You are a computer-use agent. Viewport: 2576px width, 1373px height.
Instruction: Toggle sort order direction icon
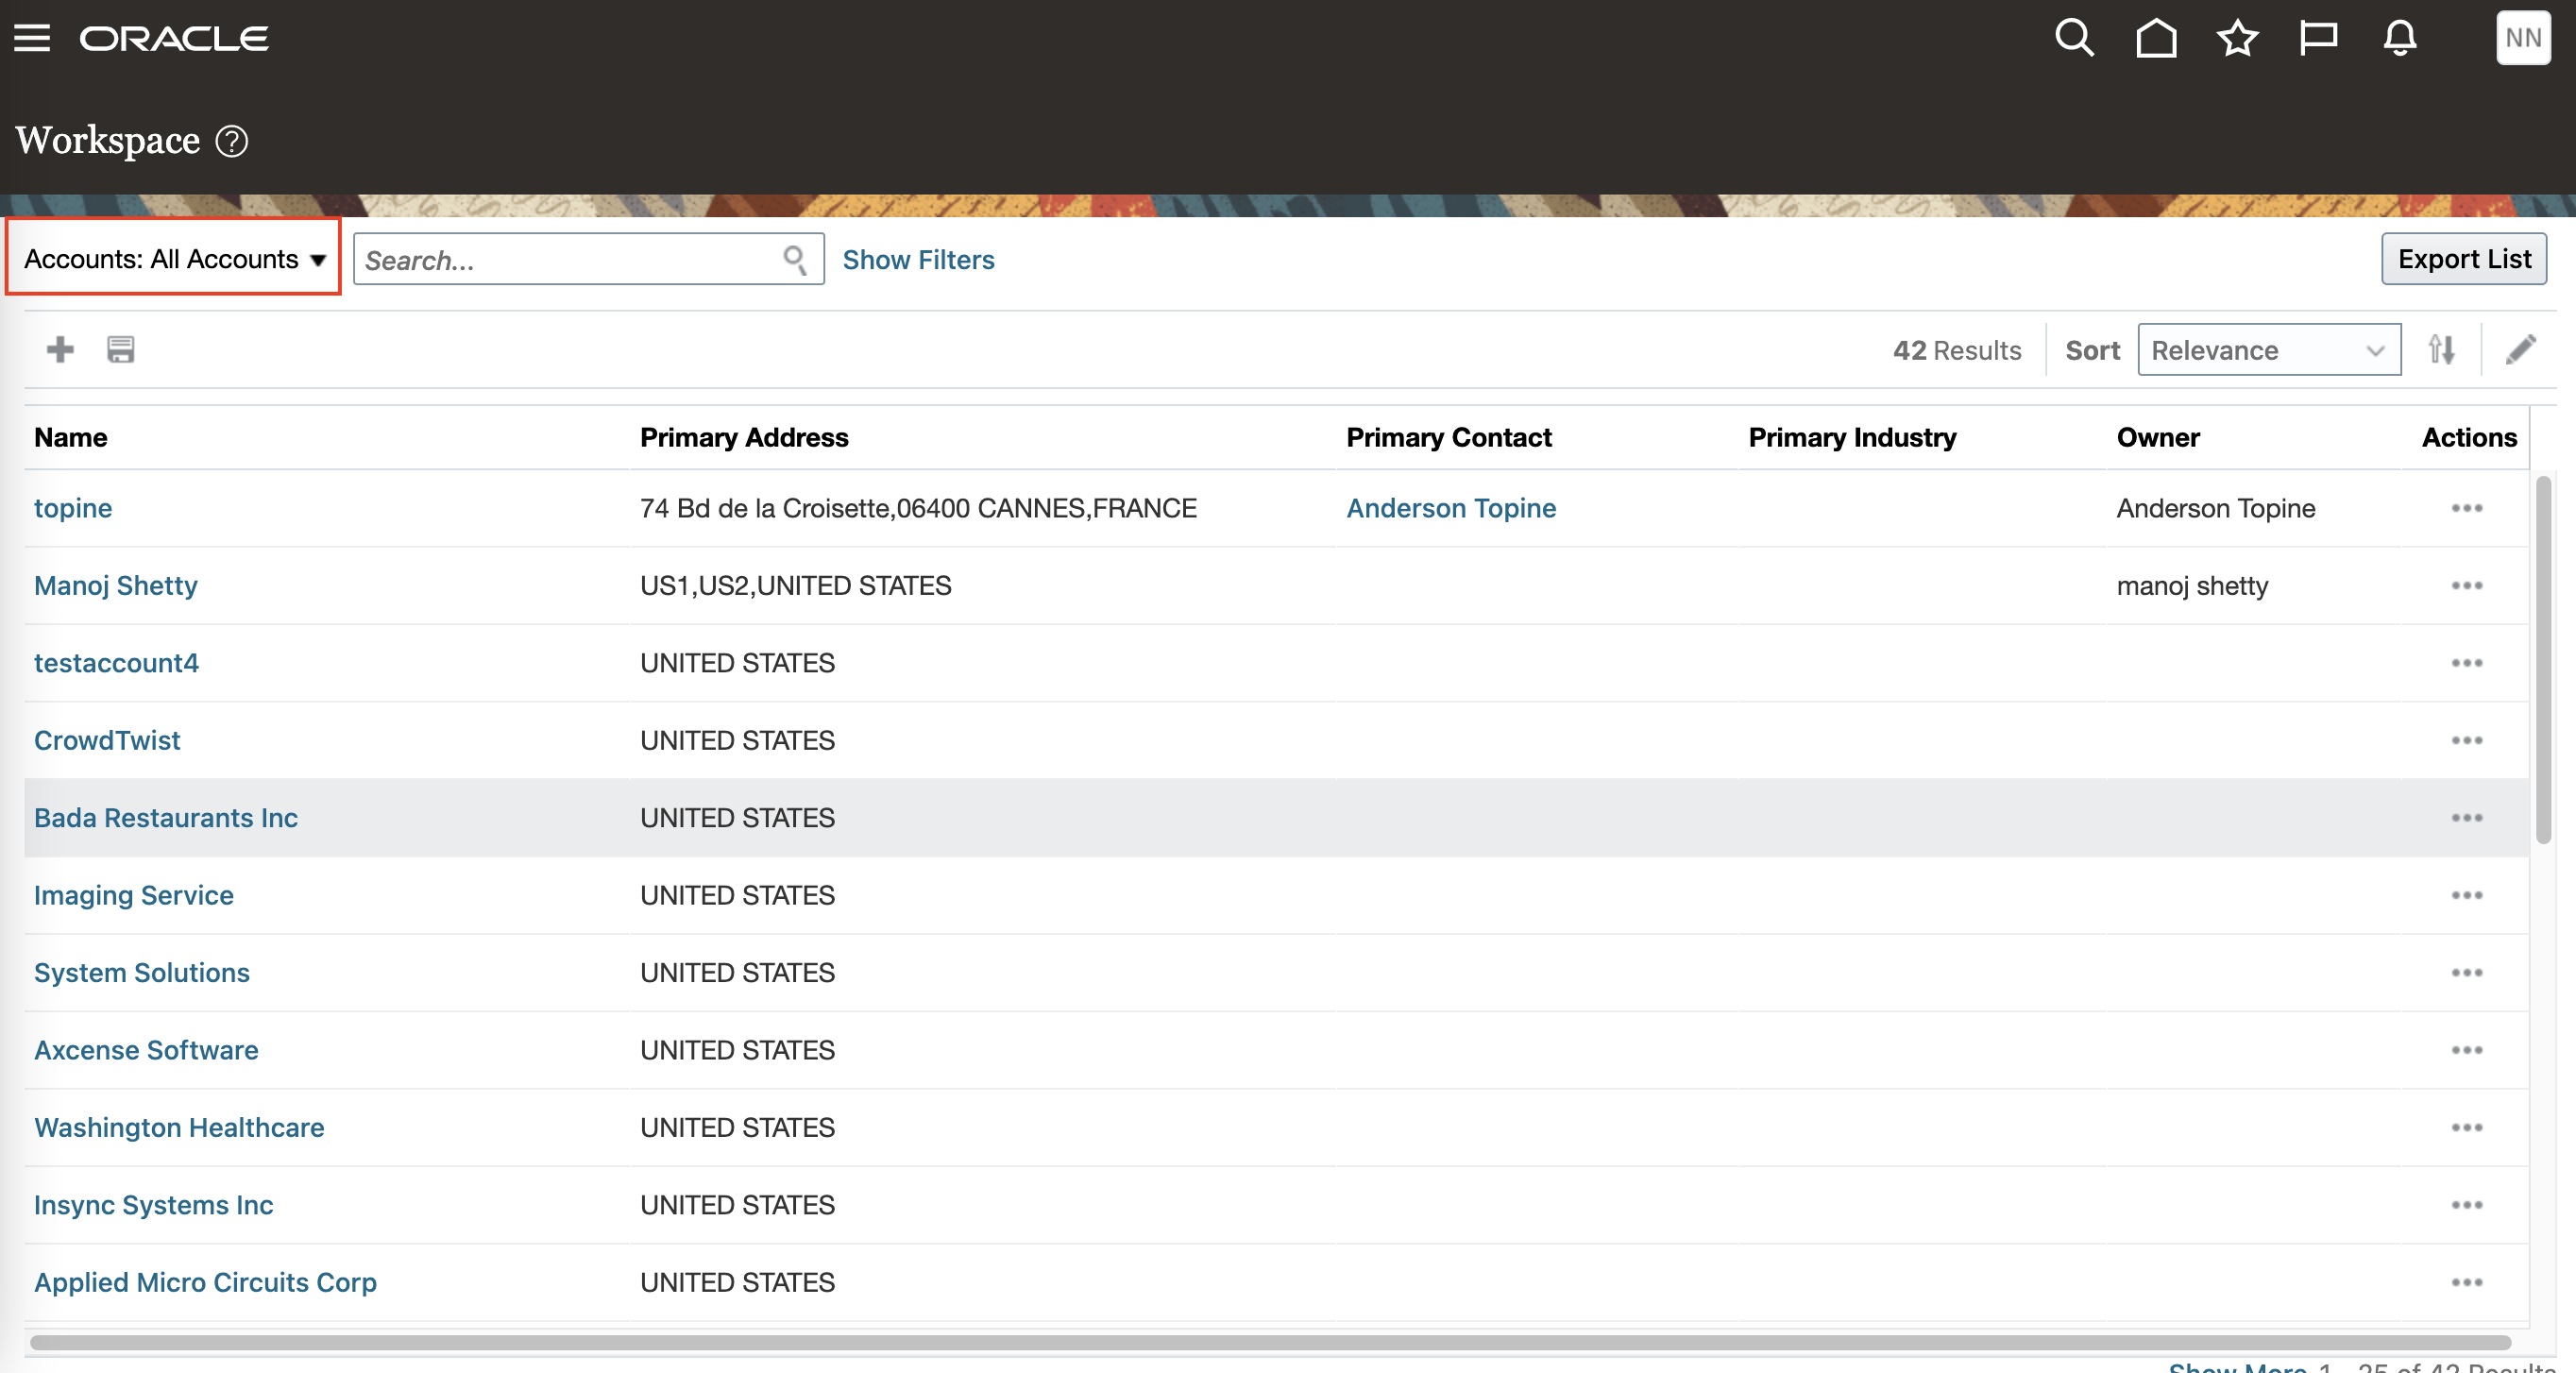pyautogui.click(x=2441, y=349)
